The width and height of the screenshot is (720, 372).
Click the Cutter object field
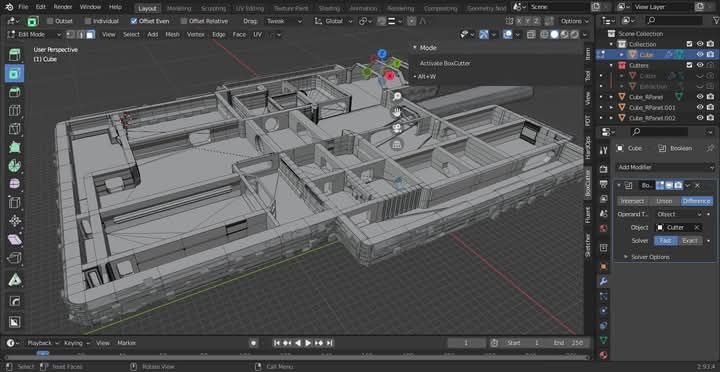[679, 227]
